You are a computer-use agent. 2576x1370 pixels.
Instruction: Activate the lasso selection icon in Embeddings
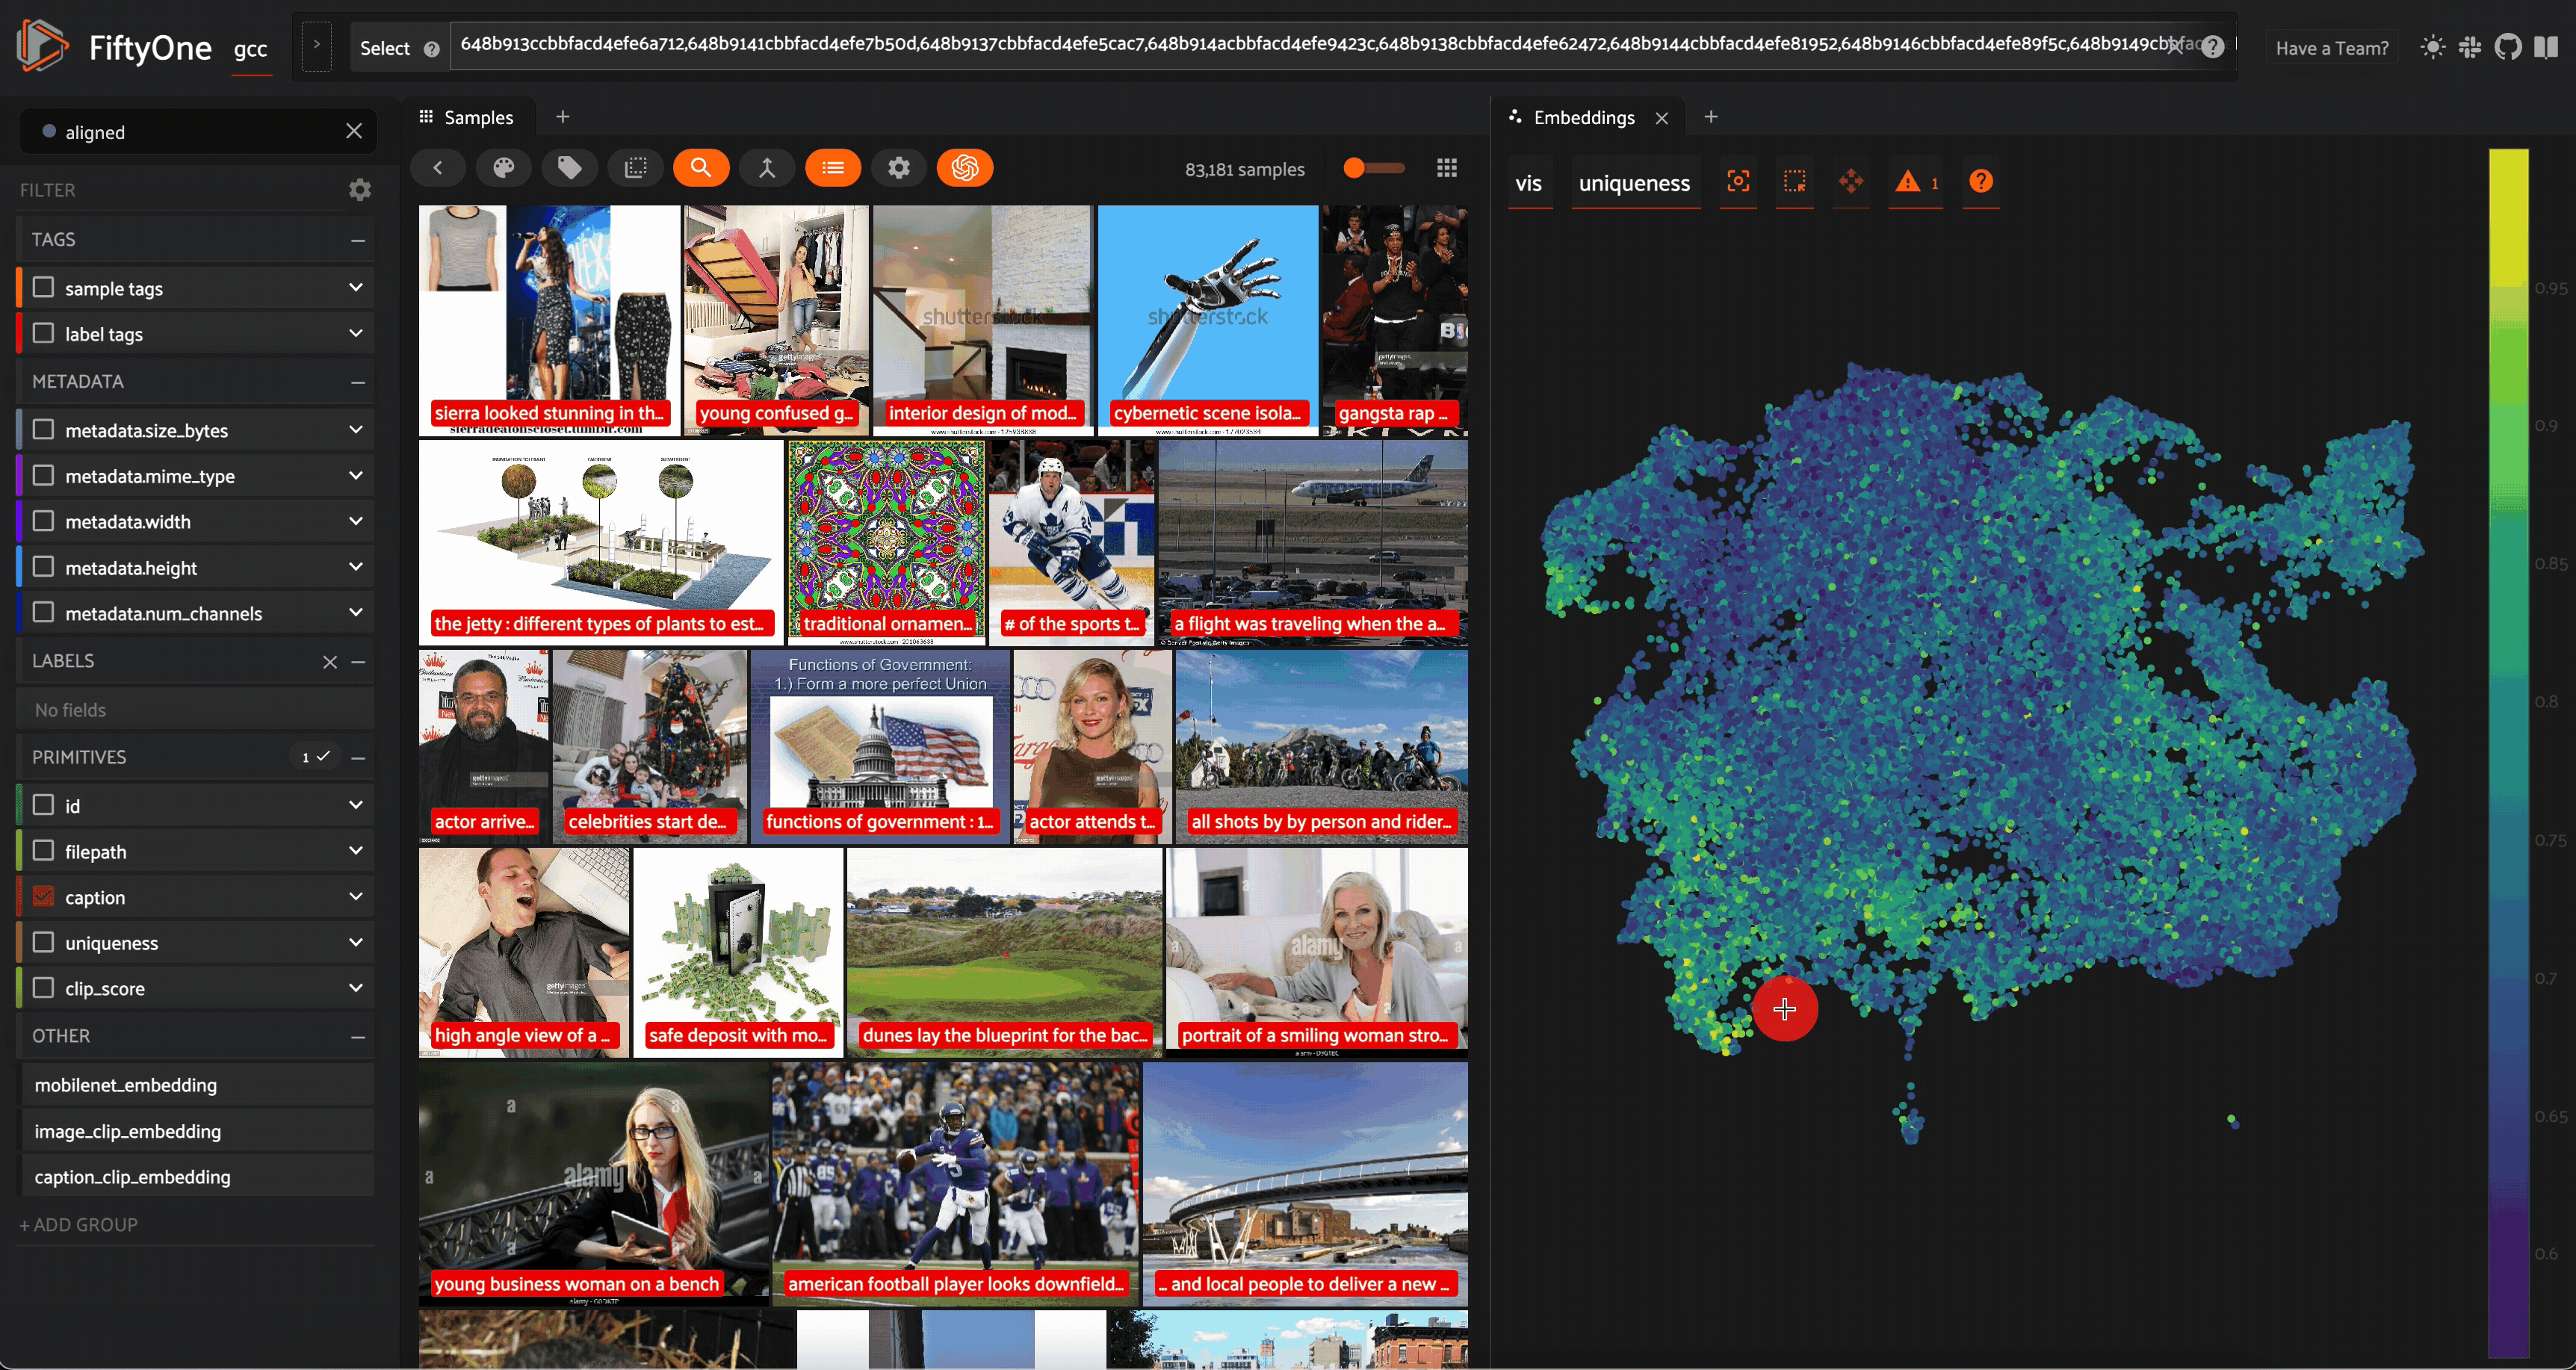1794,182
